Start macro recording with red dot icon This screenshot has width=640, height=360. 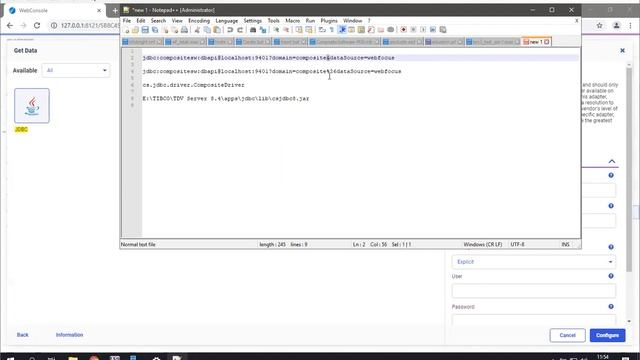[x=403, y=30]
